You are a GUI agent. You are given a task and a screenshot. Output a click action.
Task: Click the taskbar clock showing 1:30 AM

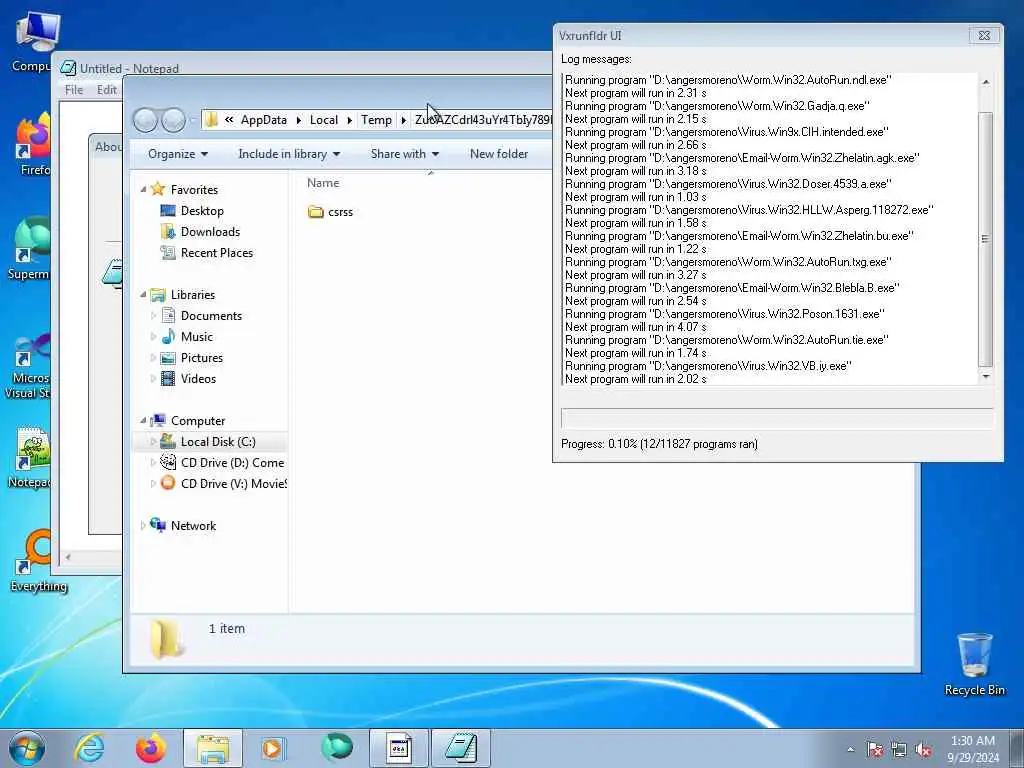tap(972, 748)
